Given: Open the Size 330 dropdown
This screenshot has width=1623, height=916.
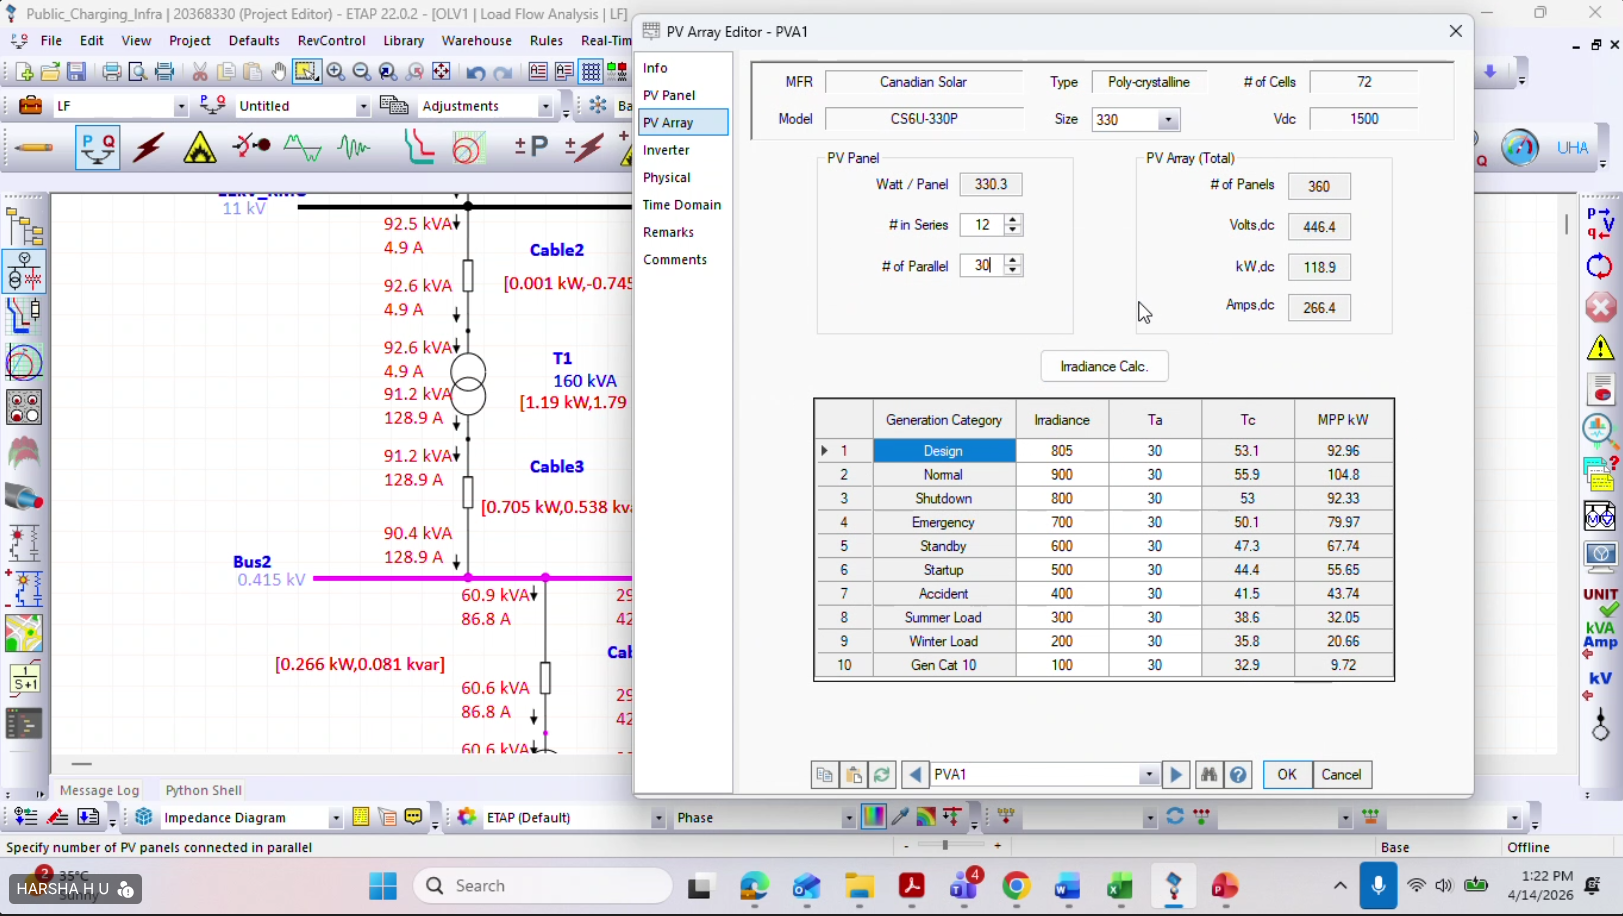Looking at the screenshot, I should coord(1167,120).
